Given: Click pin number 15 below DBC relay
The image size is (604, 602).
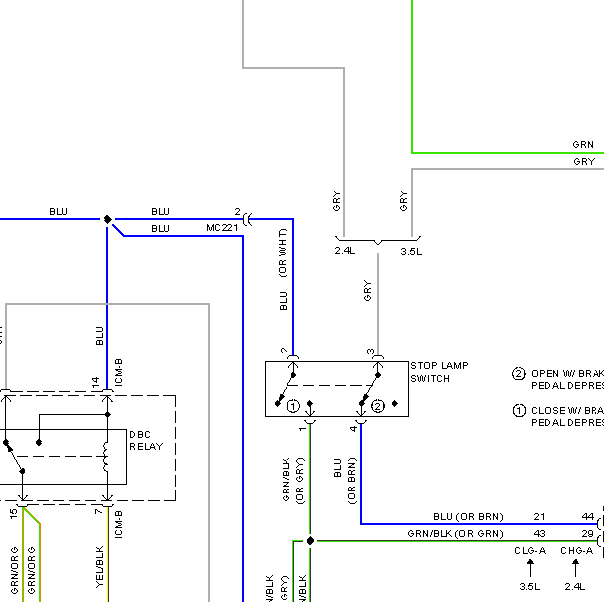Looking at the screenshot, I should coord(13,513).
